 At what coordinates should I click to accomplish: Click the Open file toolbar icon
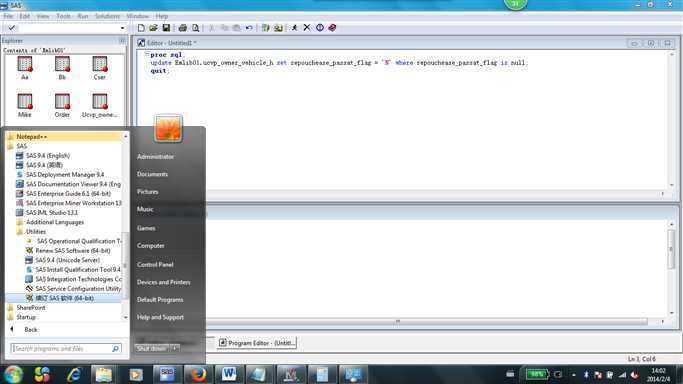click(x=153, y=28)
